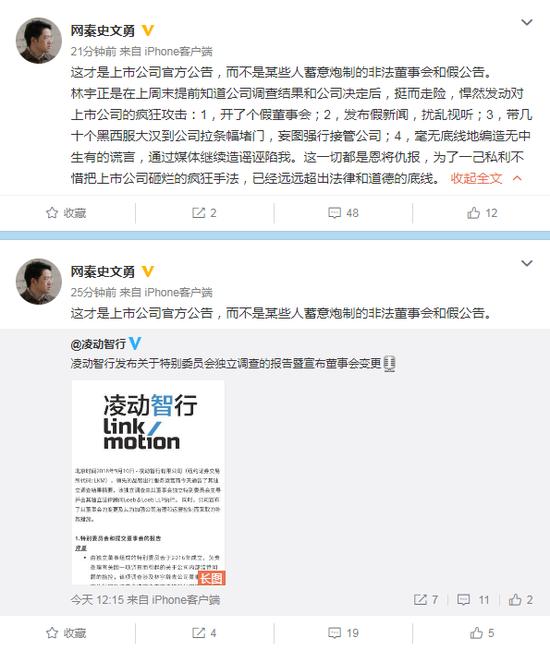
Task: Open the second post's dropdown chevron menu
Action: [526, 263]
